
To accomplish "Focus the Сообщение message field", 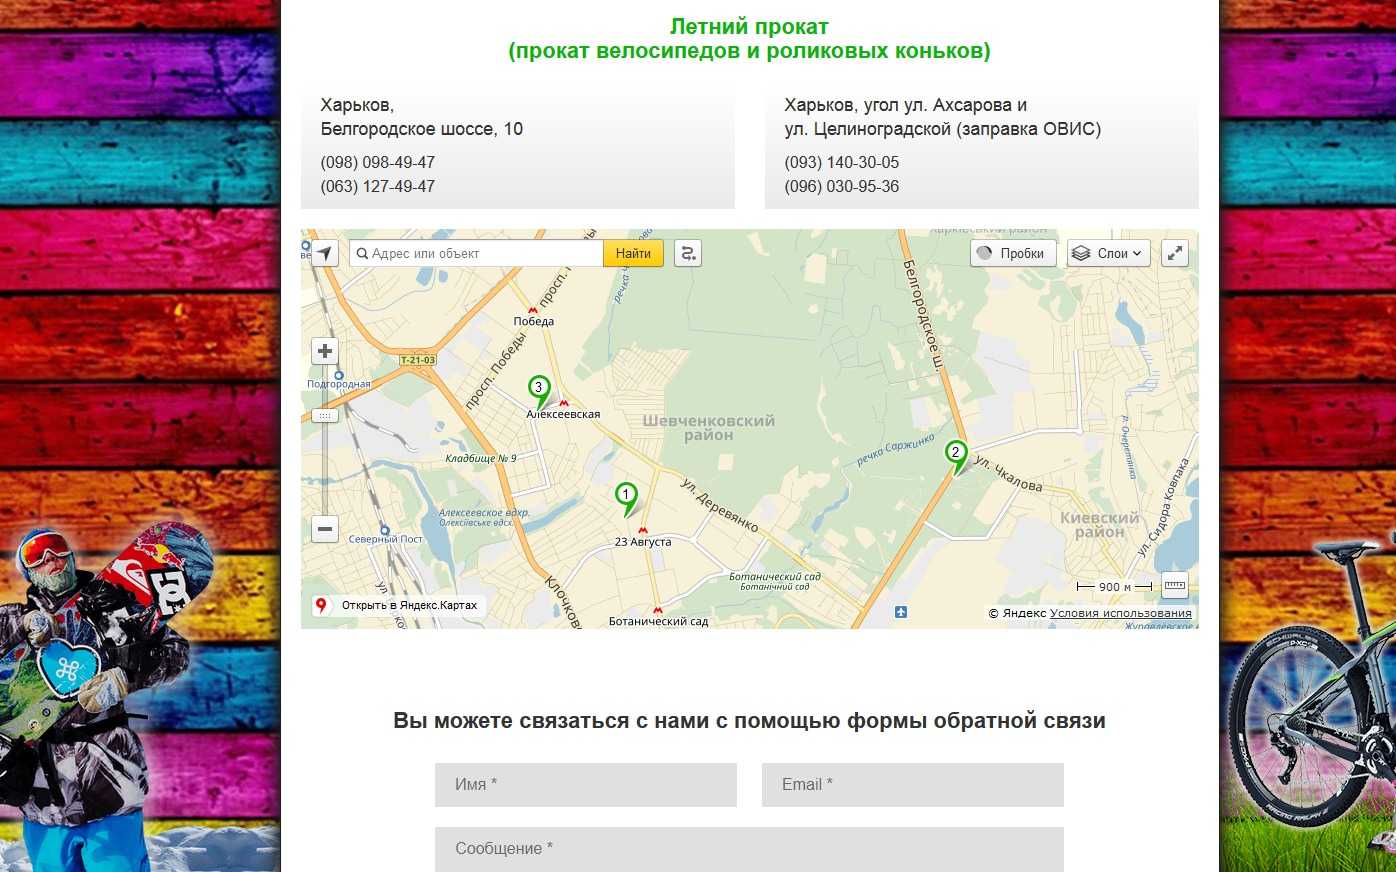I will click(749, 849).
